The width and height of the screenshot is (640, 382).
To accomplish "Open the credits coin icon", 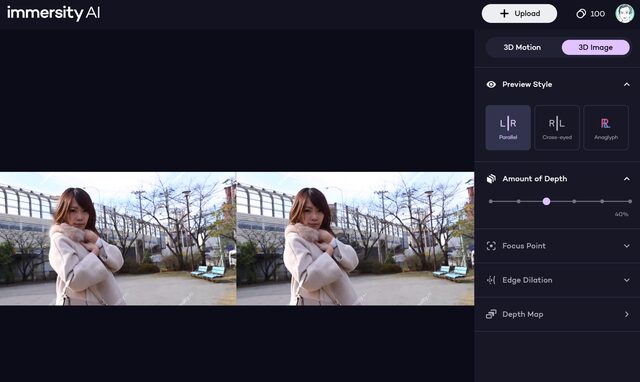I will [580, 14].
